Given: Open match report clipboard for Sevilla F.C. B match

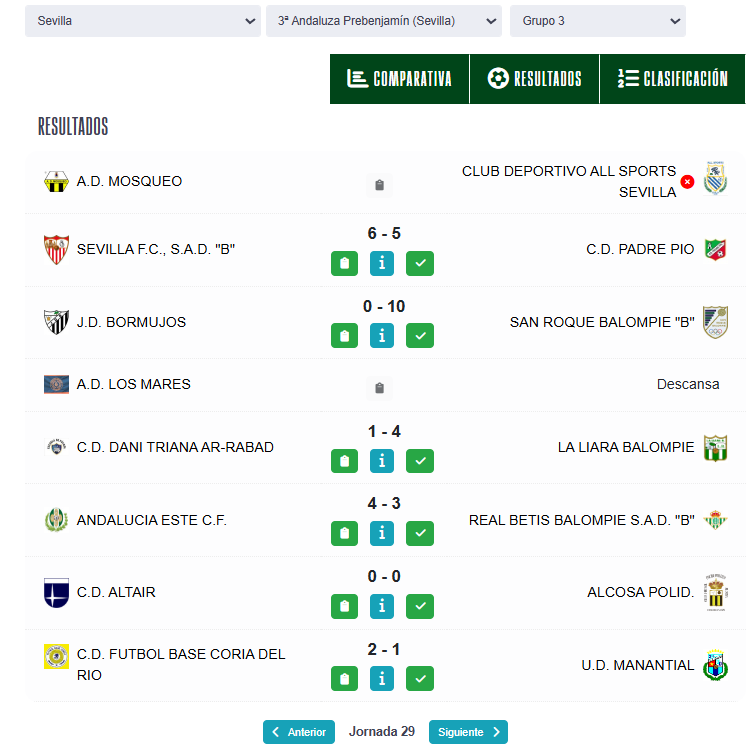Looking at the screenshot, I should tap(345, 263).
